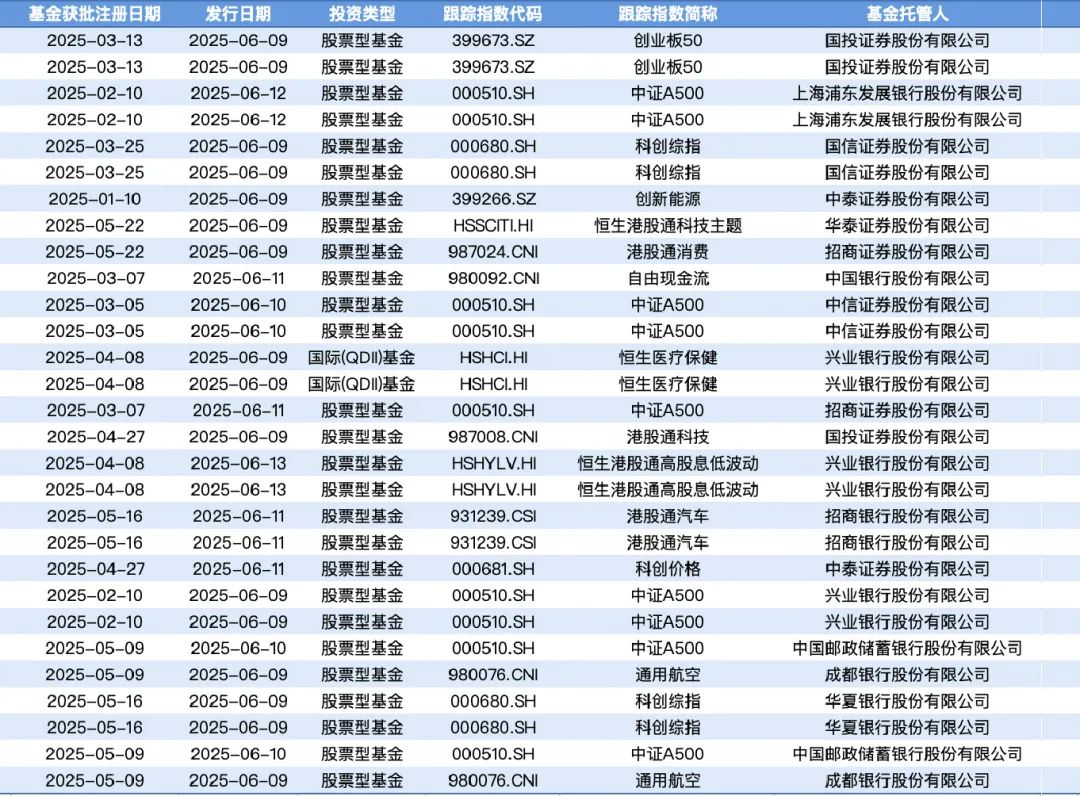Viewport: 1080px width, 796px height.
Task: Select 股票型基金 type in the 科创价格 row
Action: click(x=362, y=569)
